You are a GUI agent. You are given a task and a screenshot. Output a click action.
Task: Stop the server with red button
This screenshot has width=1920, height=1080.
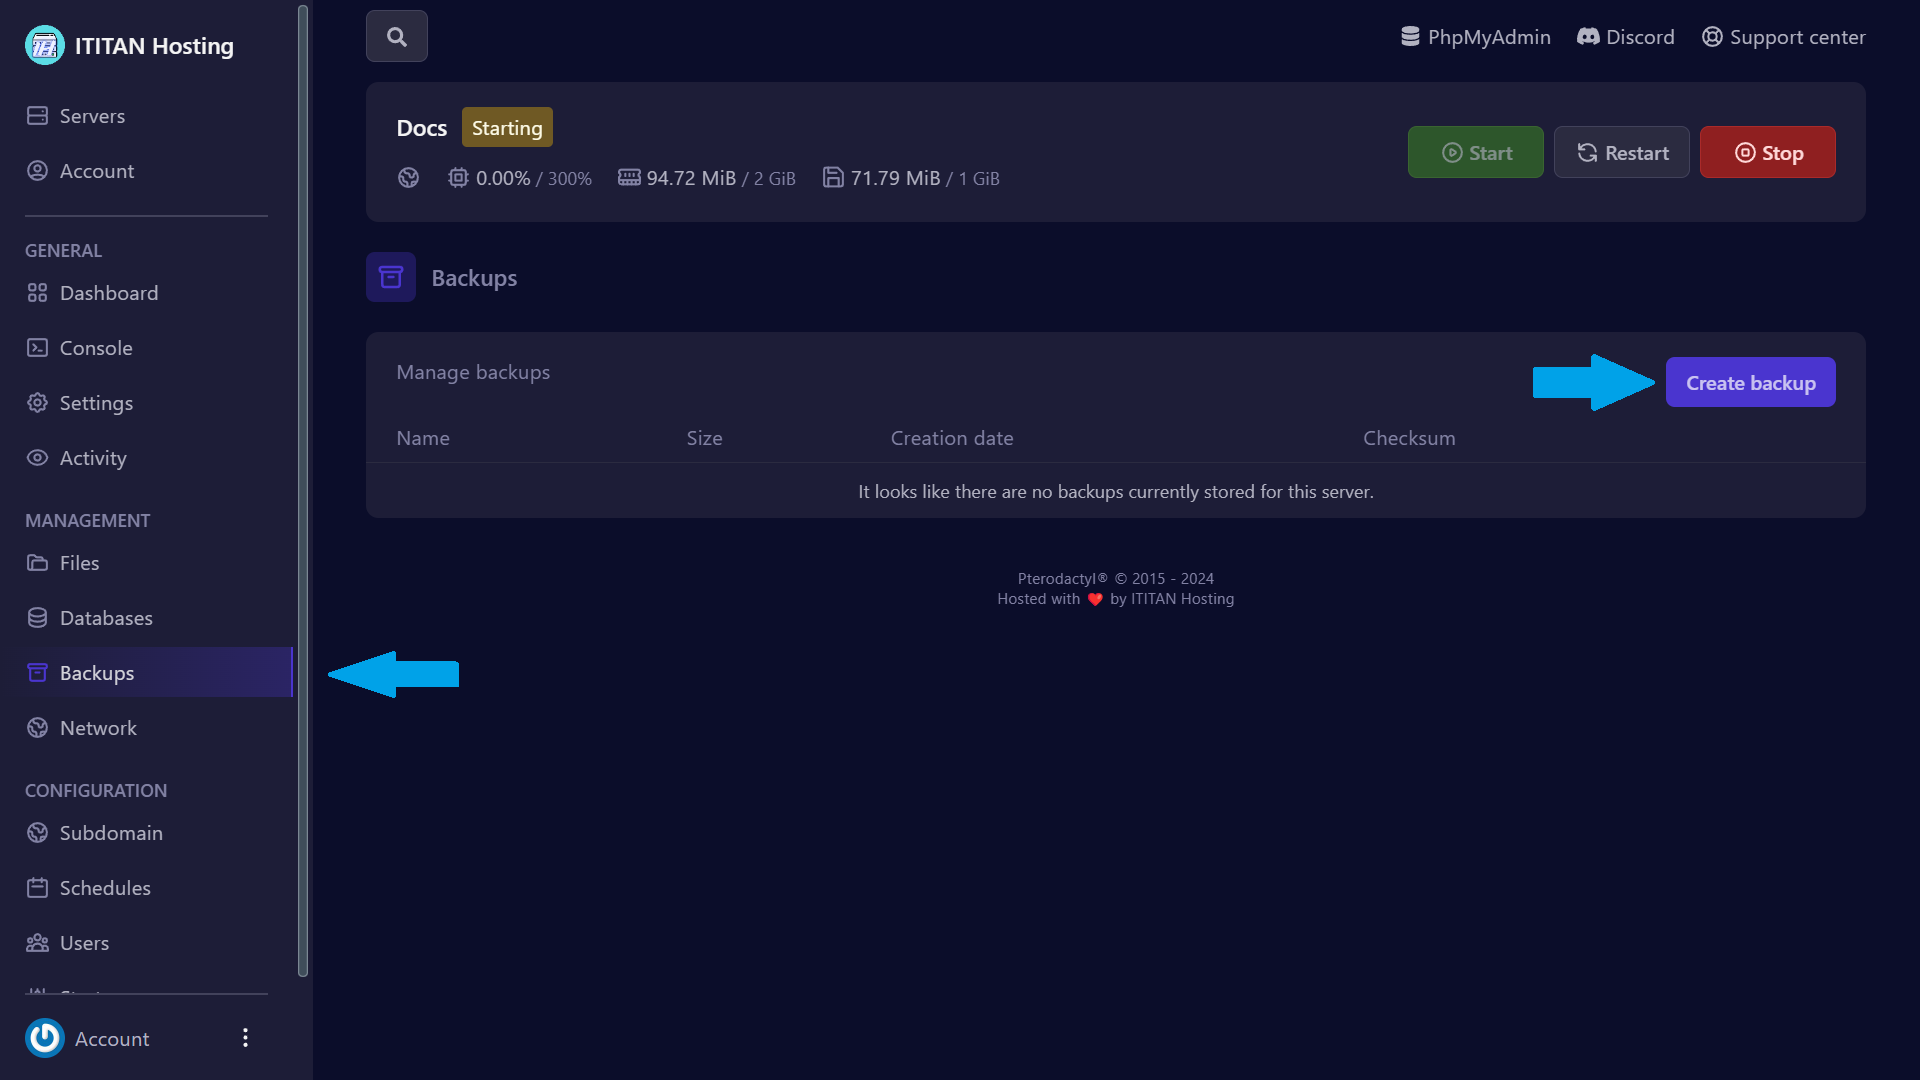point(1767,153)
